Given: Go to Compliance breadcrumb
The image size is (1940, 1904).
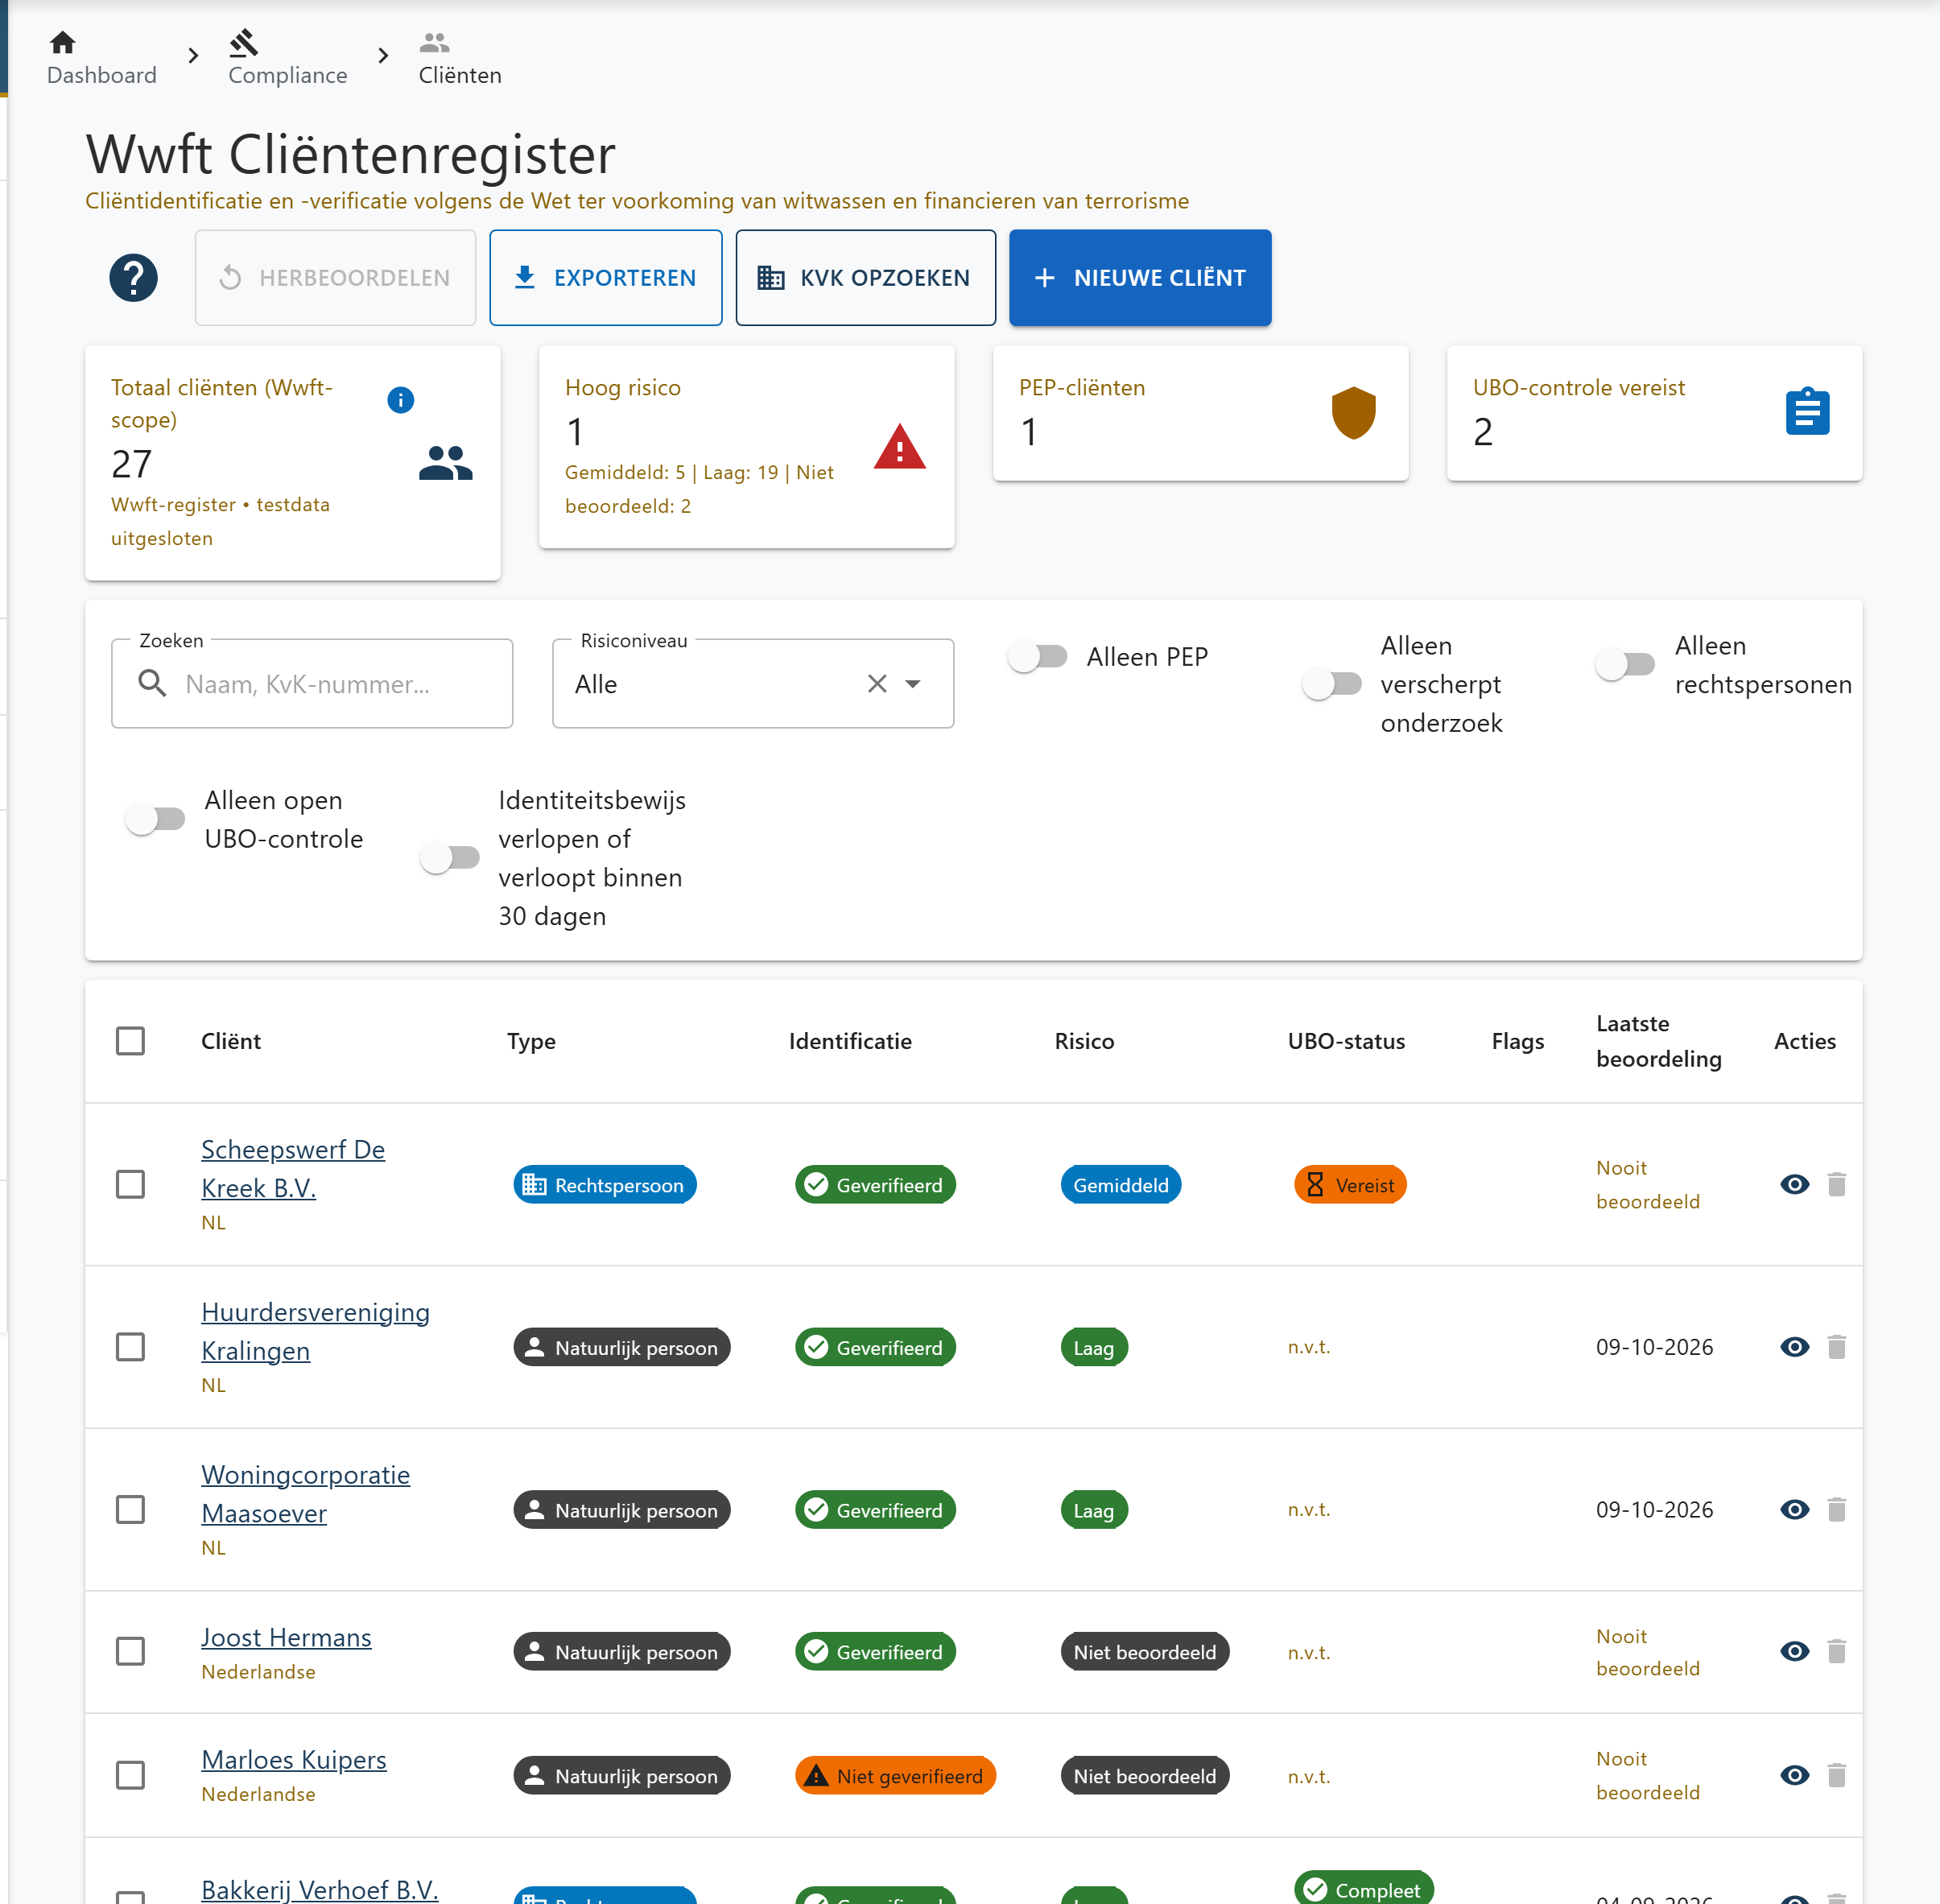Looking at the screenshot, I should pyautogui.click(x=287, y=58).
